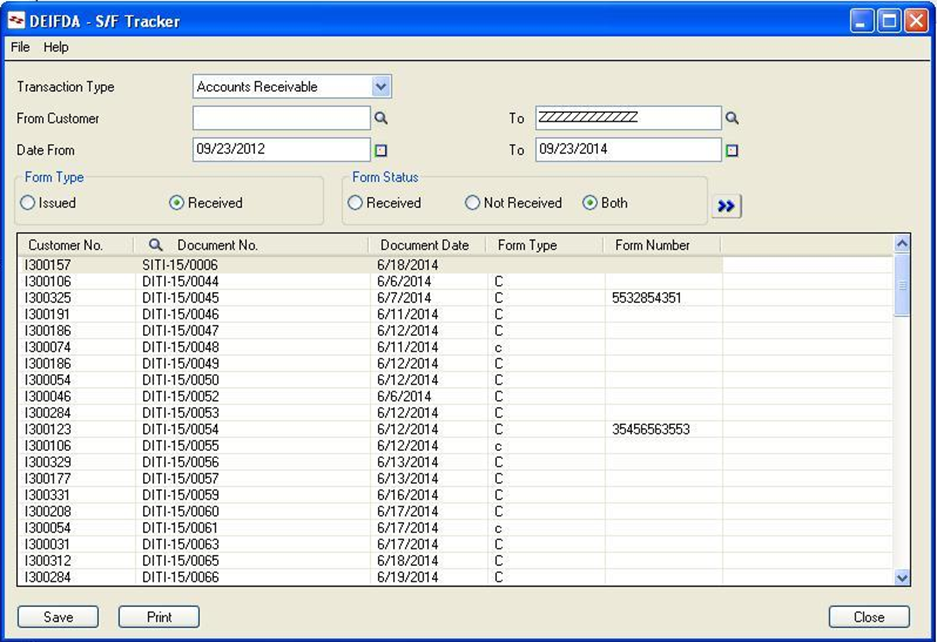Select document DITI-15/0053
The height and width of the screenshot is (642, 937).
tap(180, 412)
